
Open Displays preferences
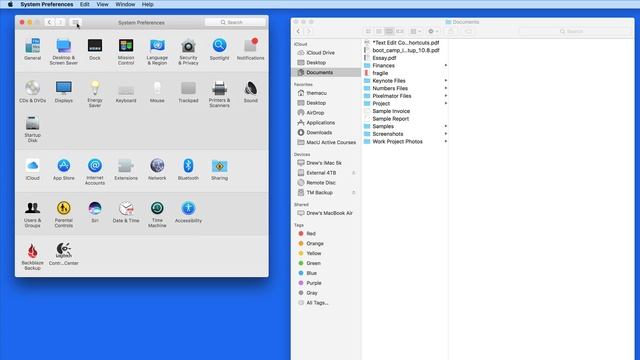pos(64,91)
